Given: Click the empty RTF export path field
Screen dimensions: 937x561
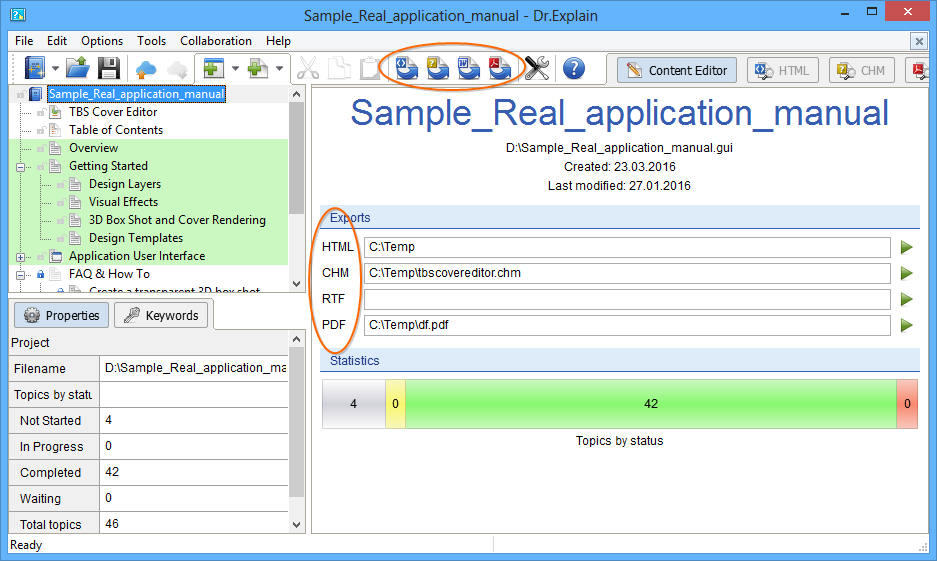Looking at the screenshot, I should coord(627,299).
